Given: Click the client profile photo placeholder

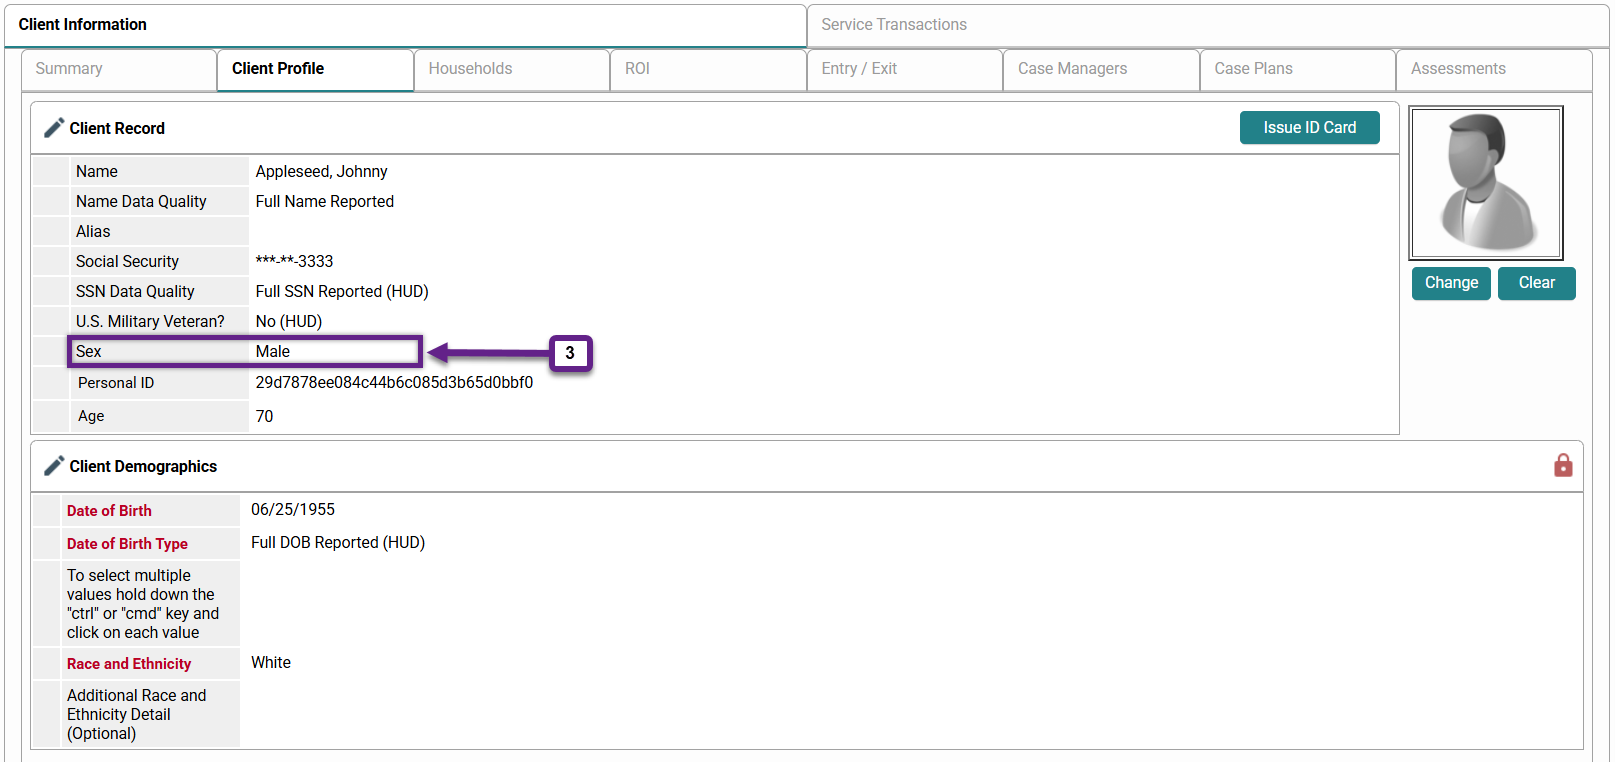Looking at the screenshot, I should tap(1486, 183).
